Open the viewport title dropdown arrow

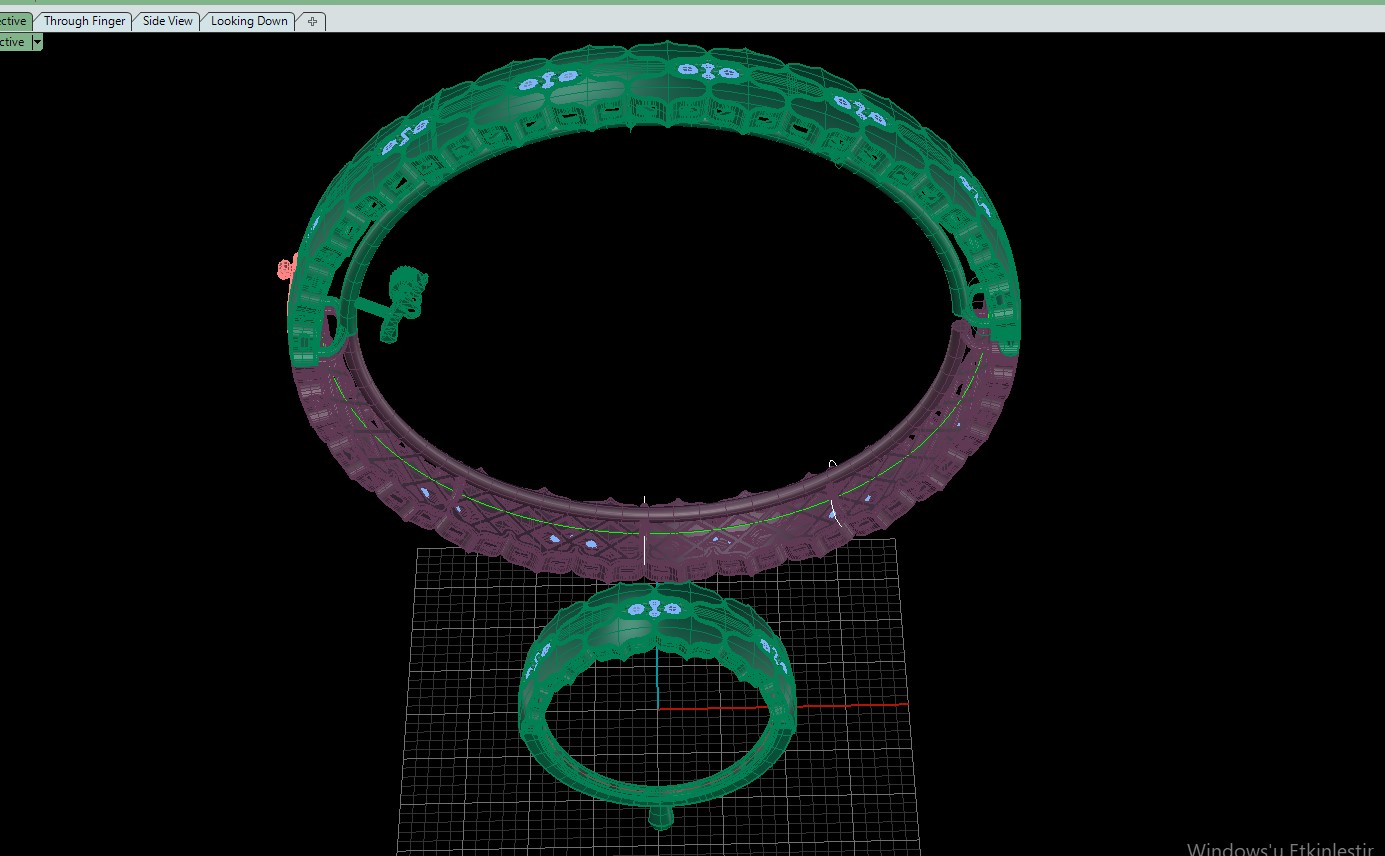37,42
